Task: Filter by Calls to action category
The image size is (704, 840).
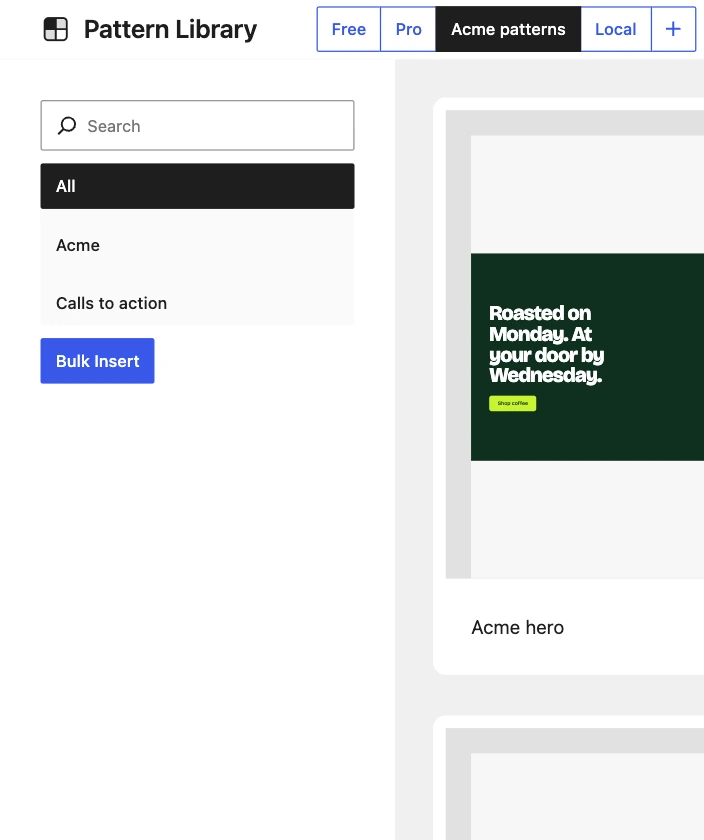Action: click(x=197, y=303)
